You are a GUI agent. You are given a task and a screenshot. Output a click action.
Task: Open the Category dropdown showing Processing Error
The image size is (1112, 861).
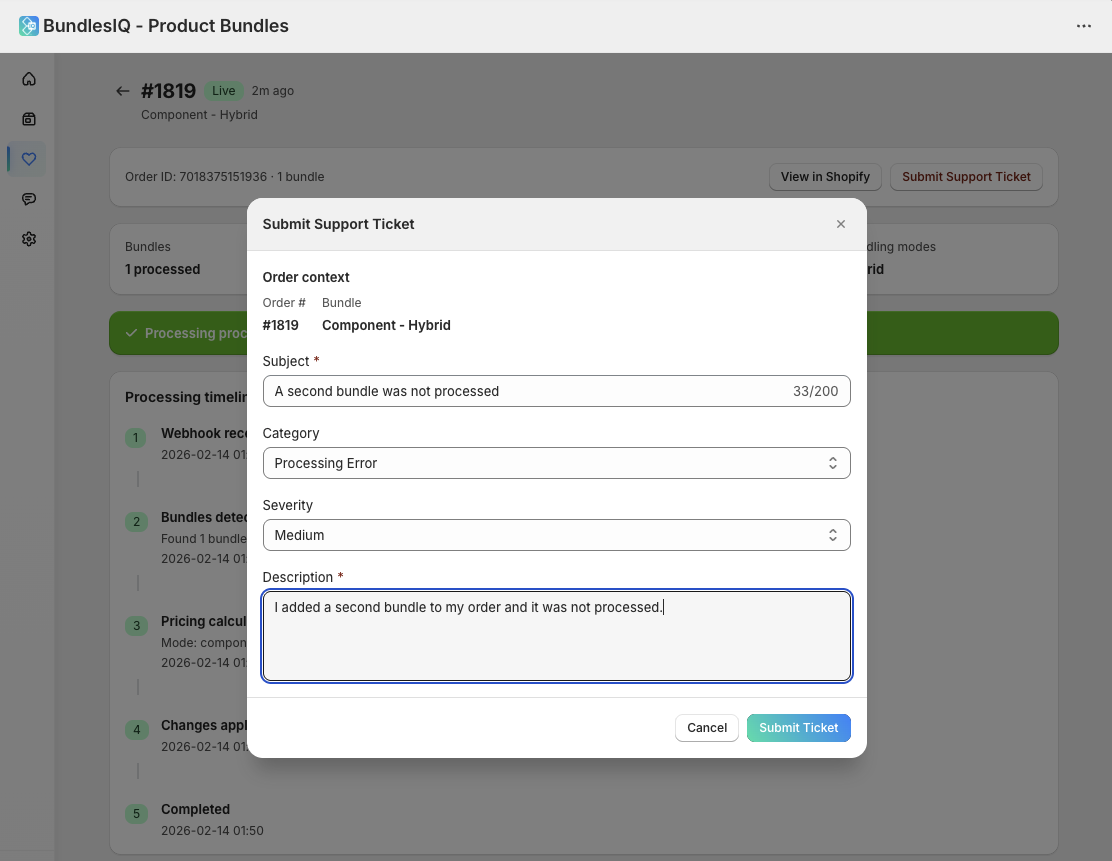557,463
